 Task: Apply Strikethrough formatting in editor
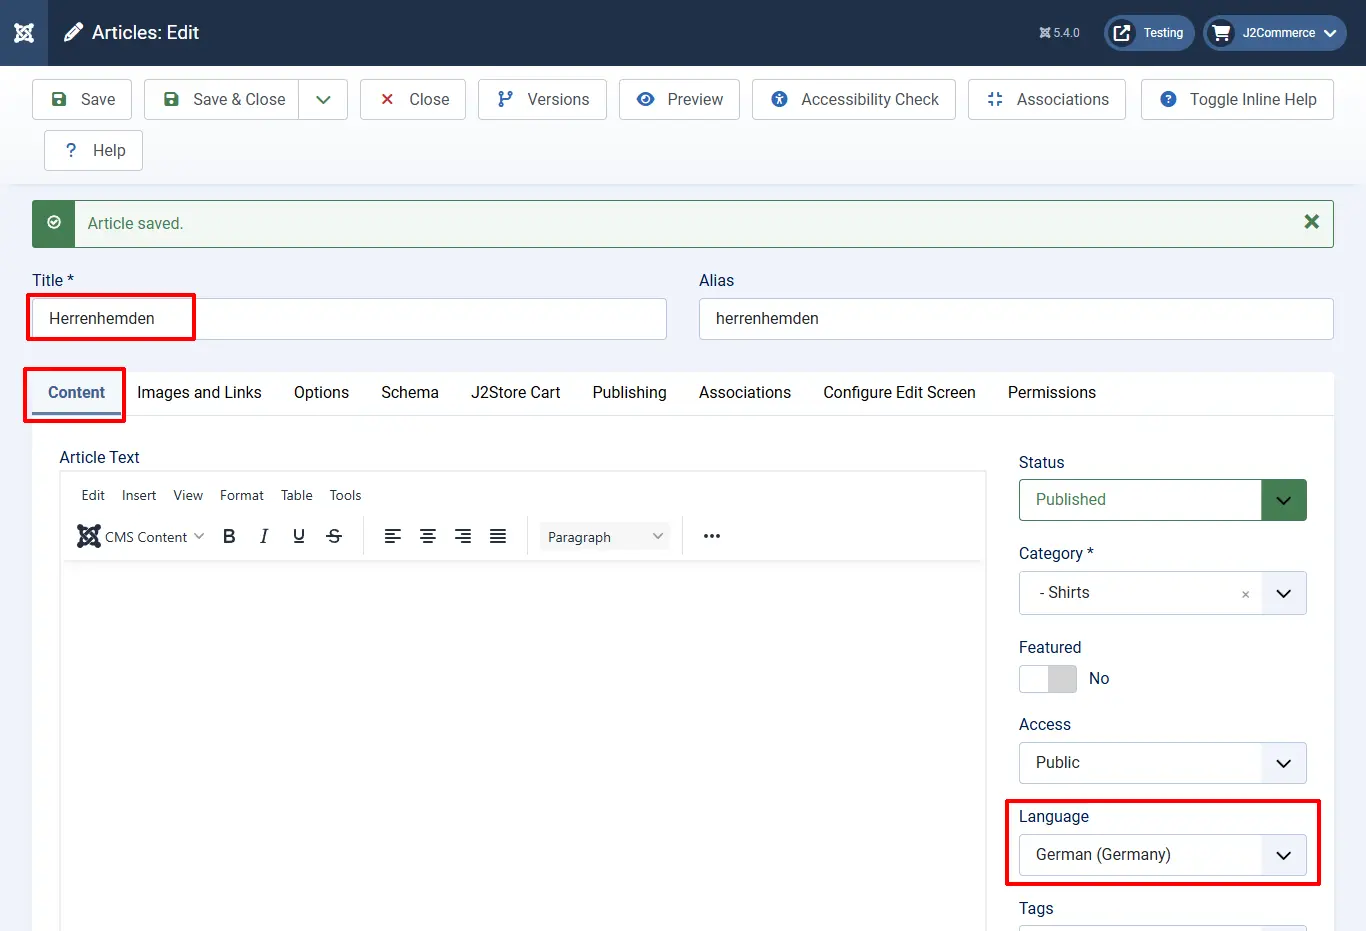click(334, 536)
